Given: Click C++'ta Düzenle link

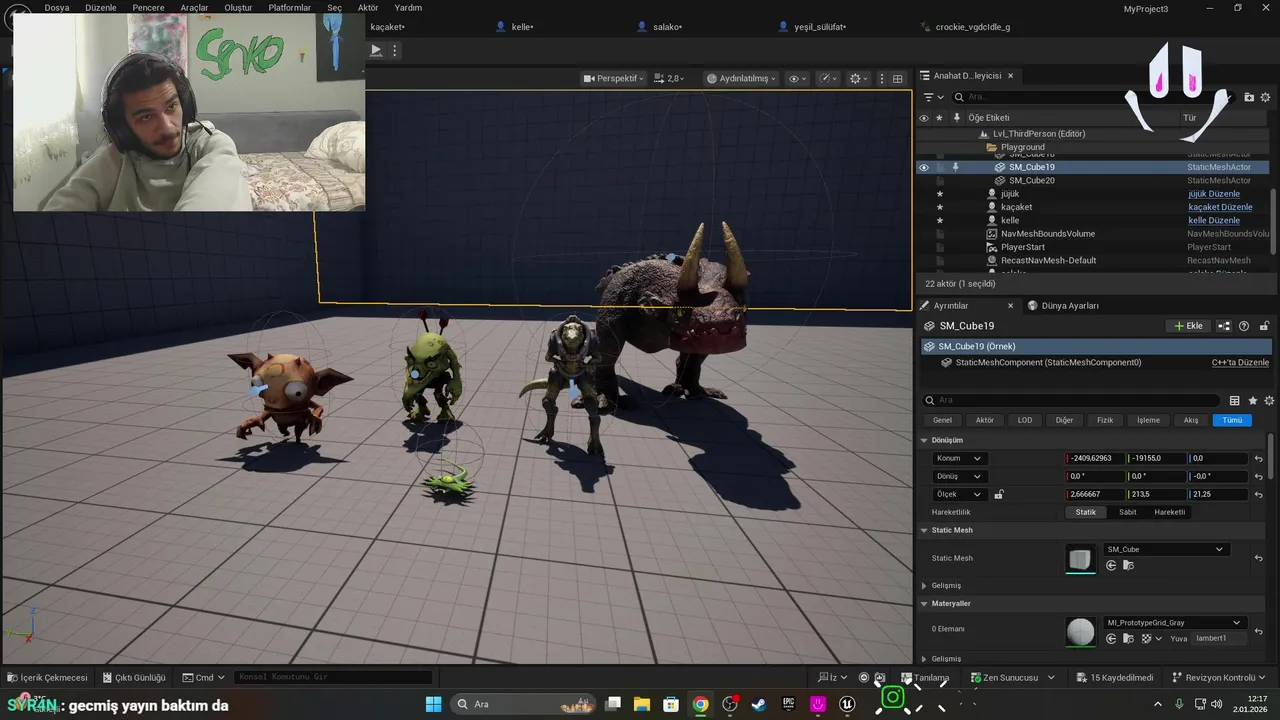Looking at the screenshot, I should click(x=1240, y=362).
